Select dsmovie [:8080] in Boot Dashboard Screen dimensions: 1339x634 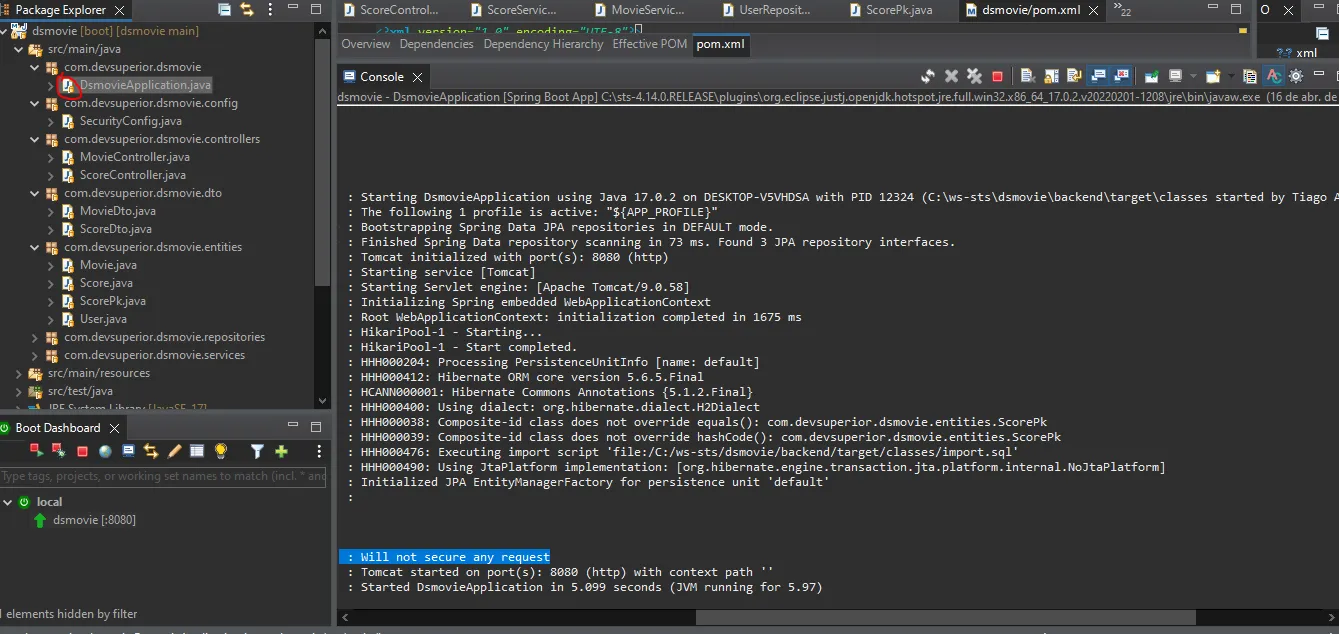pos(94,520)
